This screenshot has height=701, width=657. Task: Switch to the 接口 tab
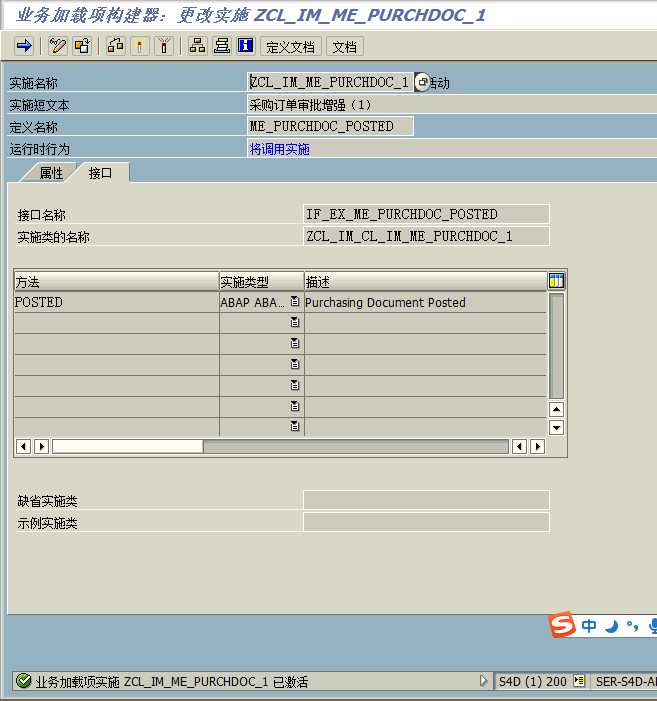point(101,173)
